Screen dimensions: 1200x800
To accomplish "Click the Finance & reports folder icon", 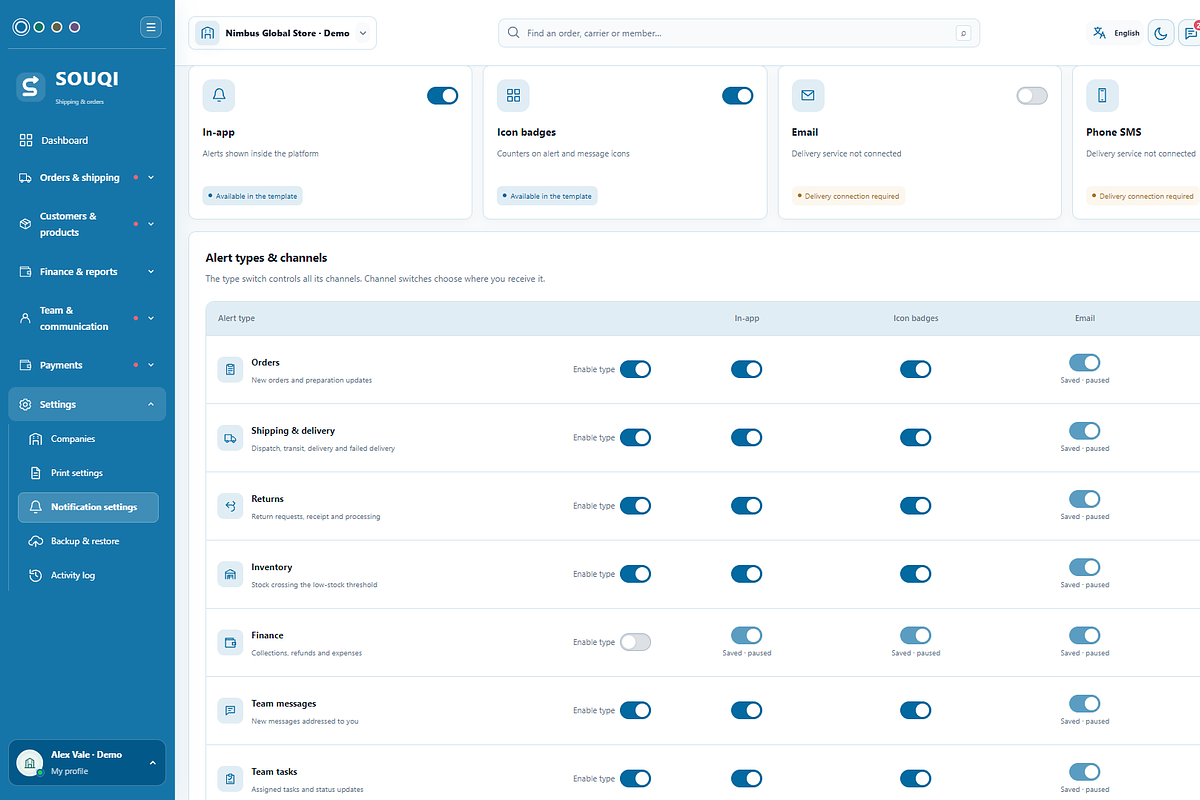I will click(26, 272).
